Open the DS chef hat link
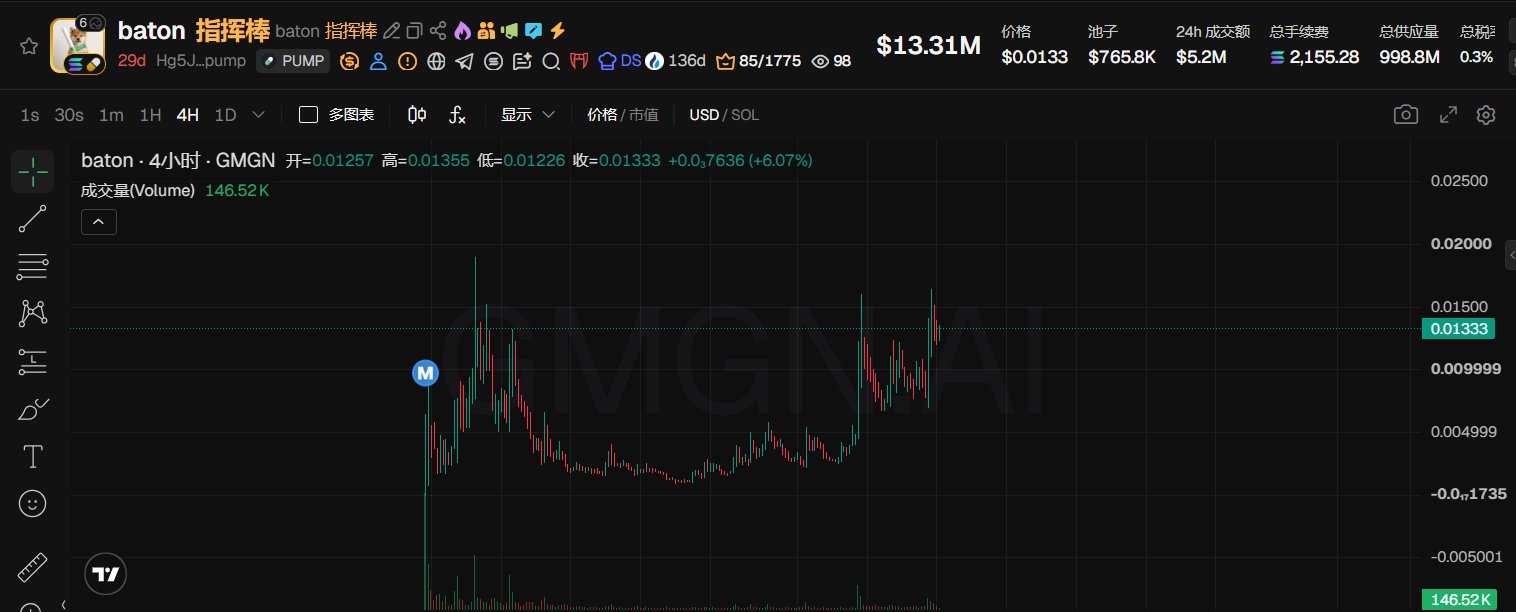 click(x=619, y=61)
